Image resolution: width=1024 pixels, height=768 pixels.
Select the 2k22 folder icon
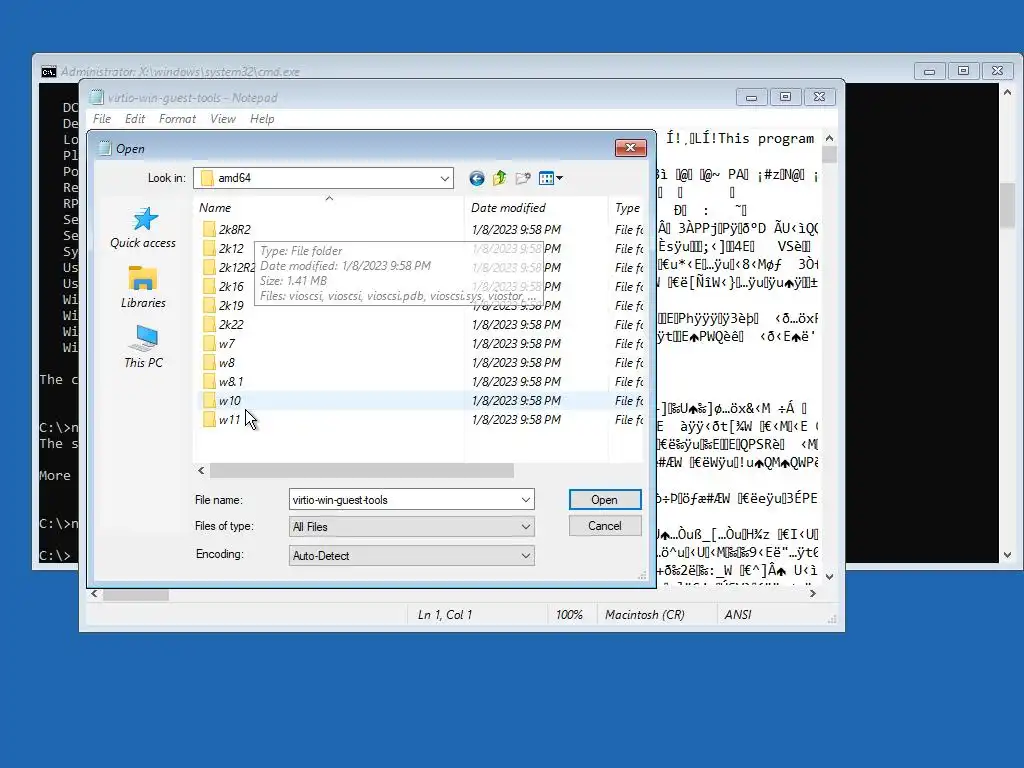click(209, 324)
